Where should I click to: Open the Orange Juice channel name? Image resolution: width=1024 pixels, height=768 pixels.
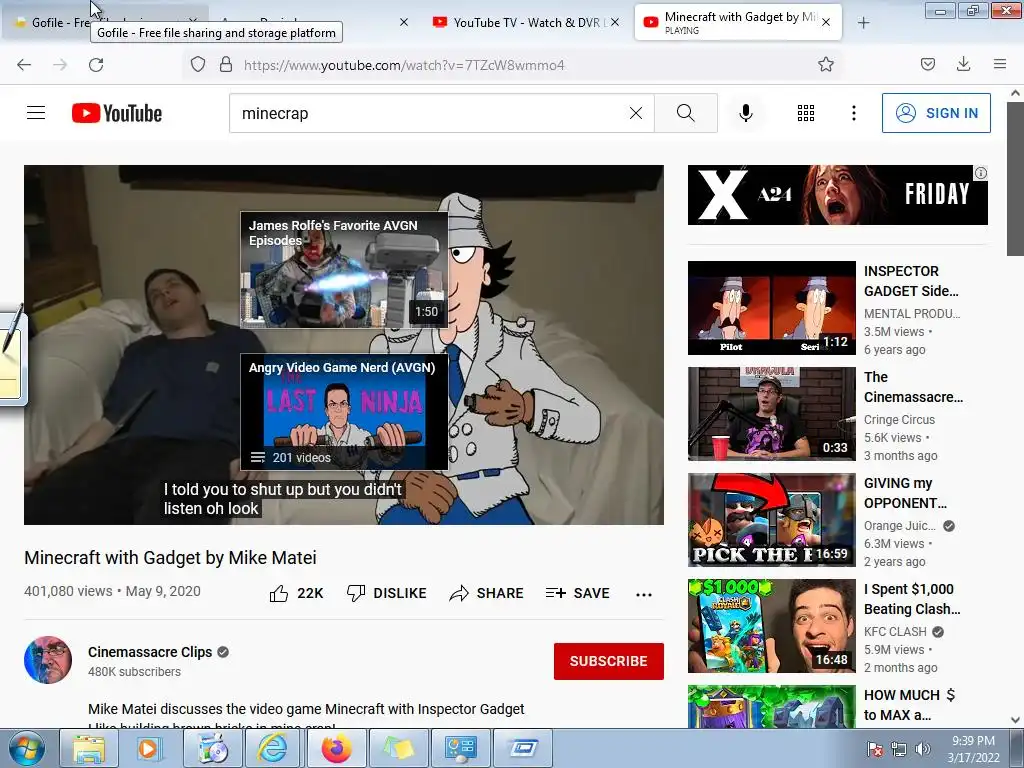point(900,526)
